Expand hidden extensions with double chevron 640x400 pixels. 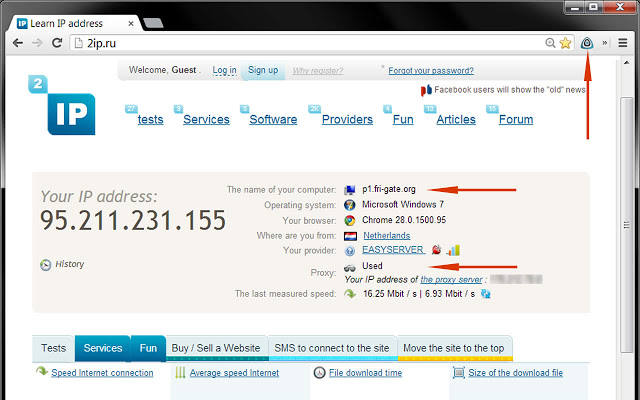tap(604, 43)
